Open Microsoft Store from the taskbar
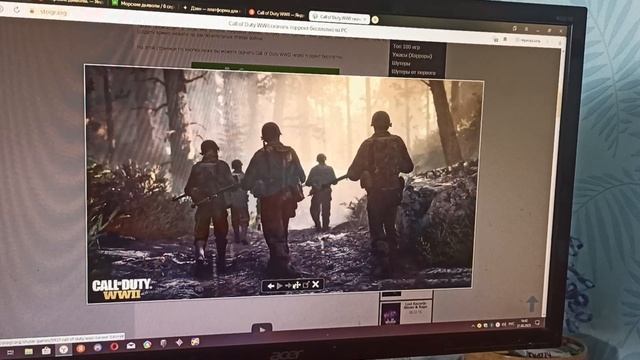The width and height of the screenshot is (640, 360). [46, 350]
